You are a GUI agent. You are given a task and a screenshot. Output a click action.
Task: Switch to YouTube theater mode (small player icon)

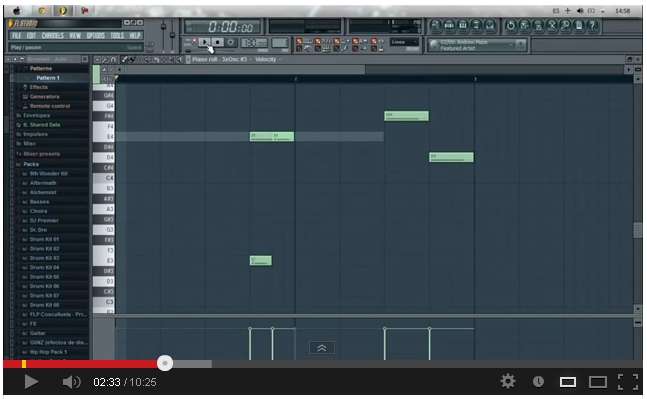[568, 382]
